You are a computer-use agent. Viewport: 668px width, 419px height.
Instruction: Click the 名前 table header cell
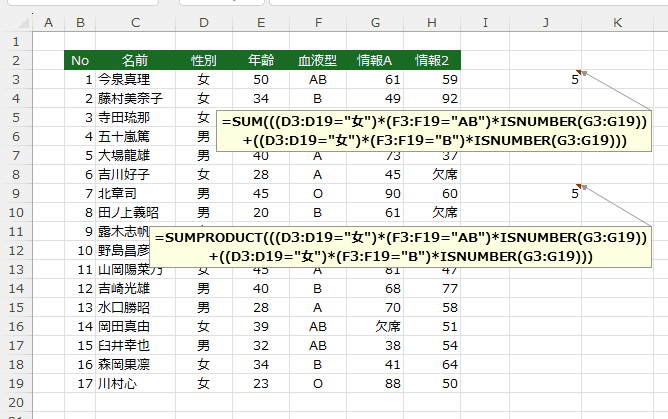pos(137,61)
